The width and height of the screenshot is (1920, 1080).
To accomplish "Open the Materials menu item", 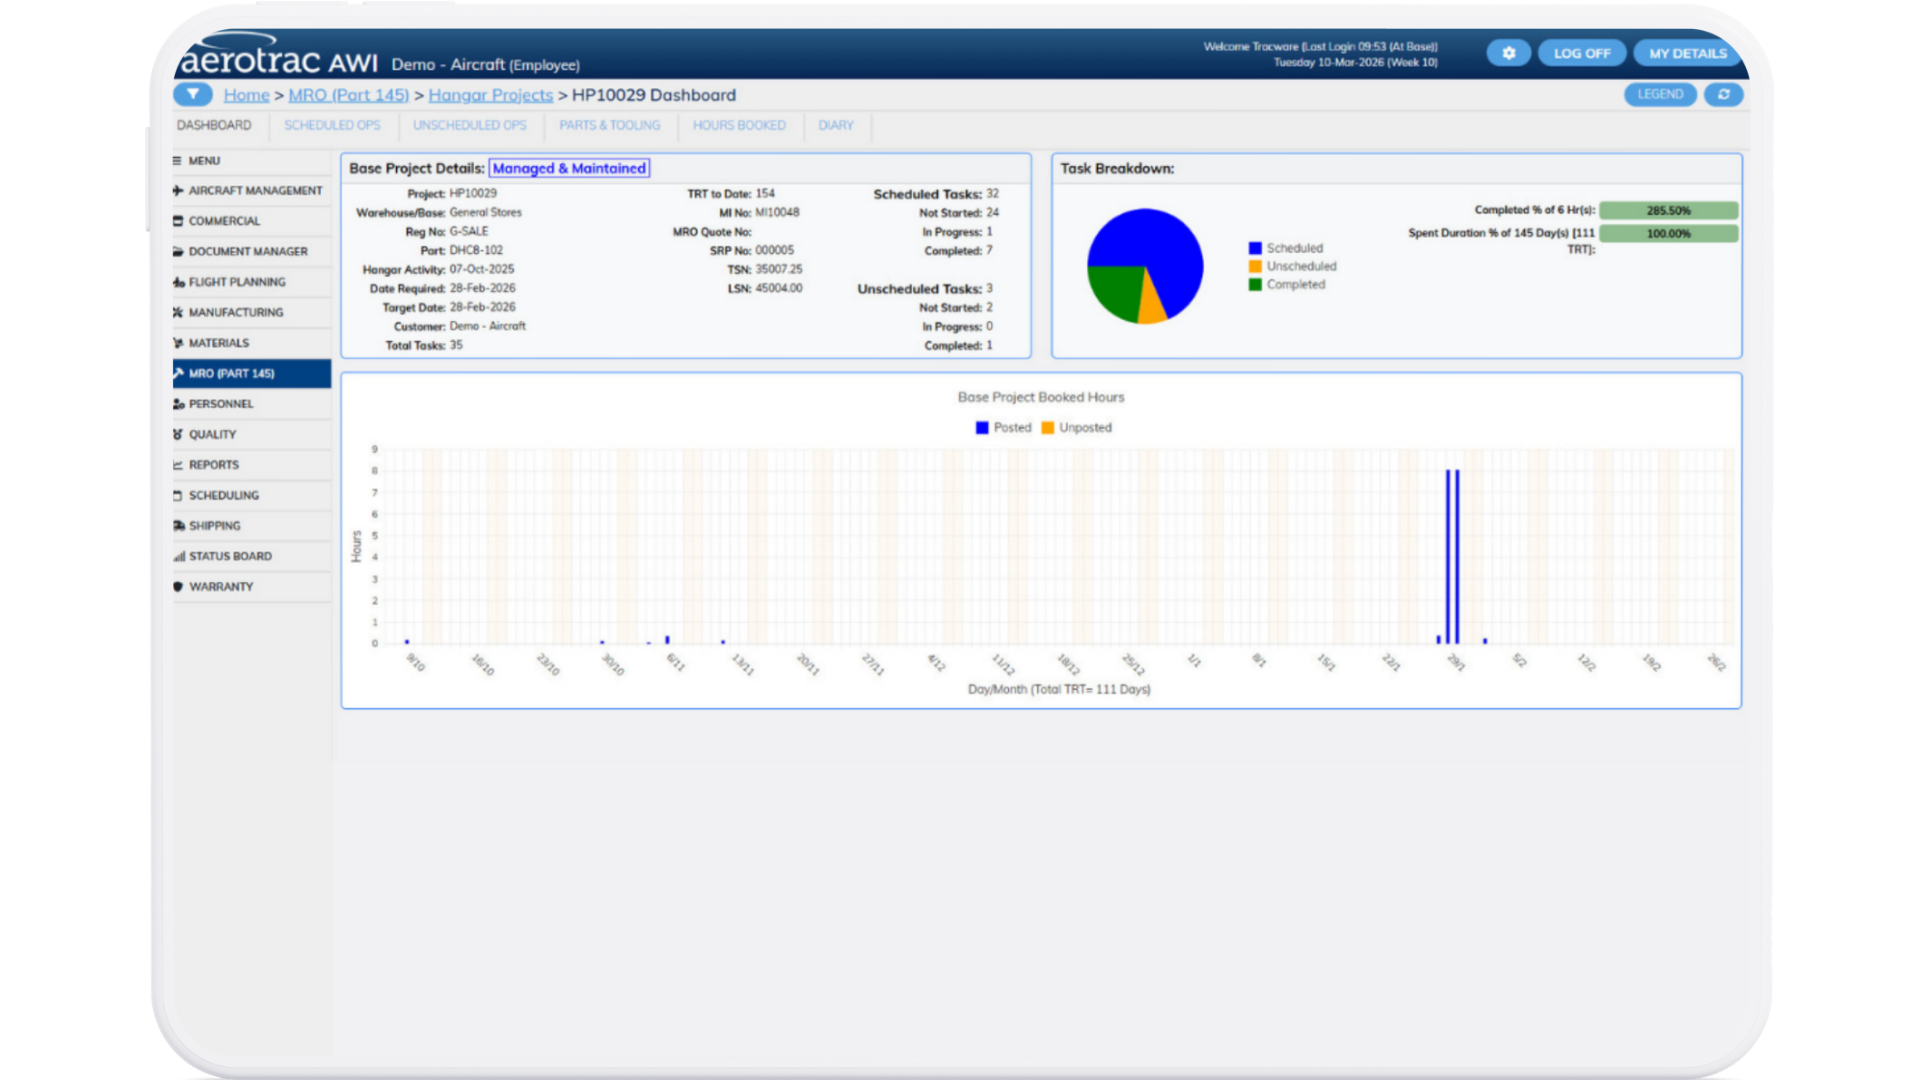I will (252, 343).
